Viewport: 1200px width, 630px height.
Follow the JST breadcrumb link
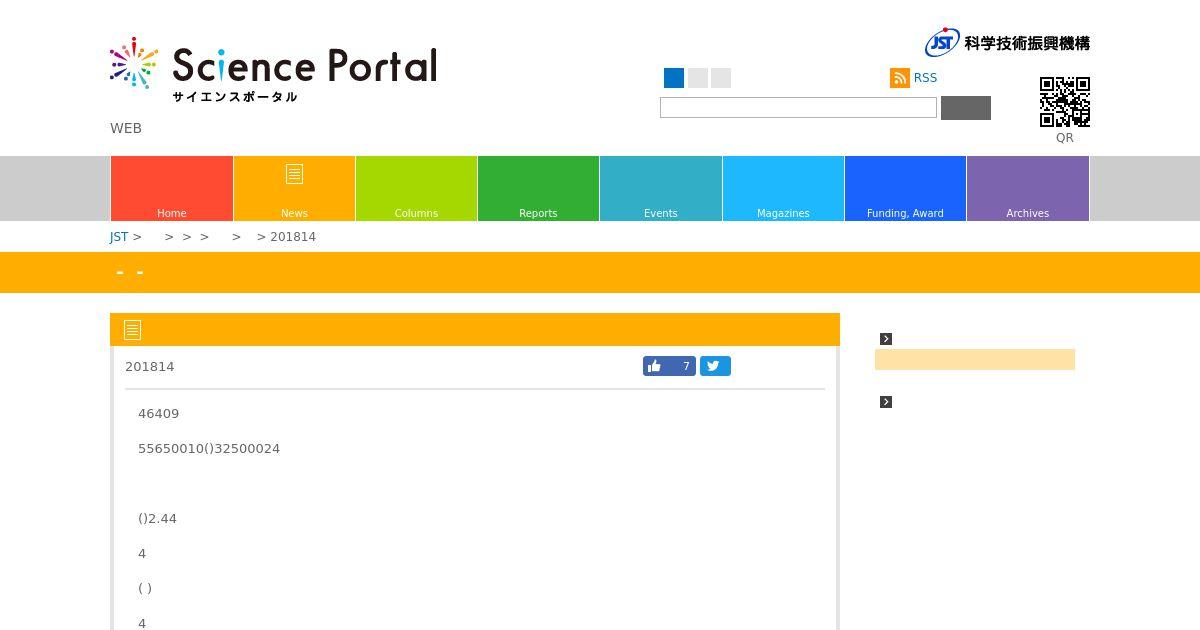pyautogui.click(x=119, y=237)
